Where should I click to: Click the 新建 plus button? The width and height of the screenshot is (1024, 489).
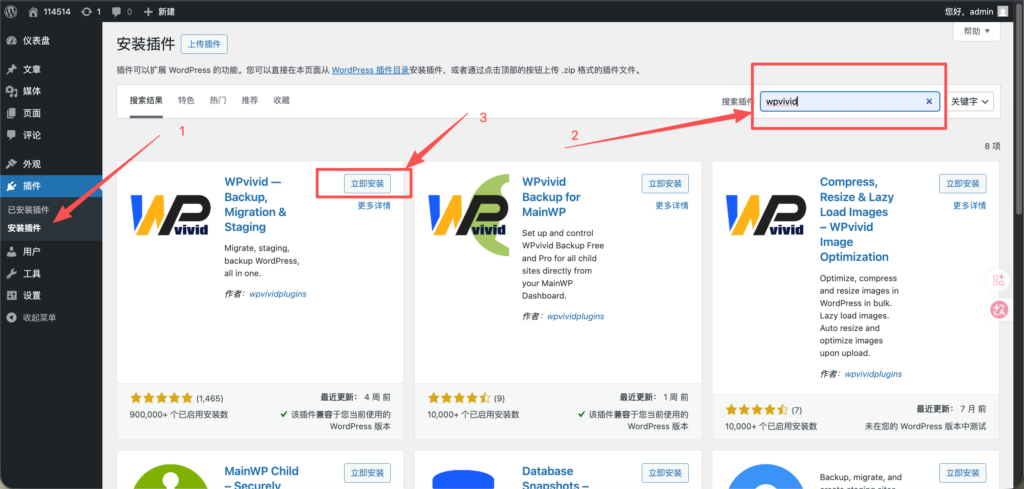pyautogui.click(x=159, y=12)
